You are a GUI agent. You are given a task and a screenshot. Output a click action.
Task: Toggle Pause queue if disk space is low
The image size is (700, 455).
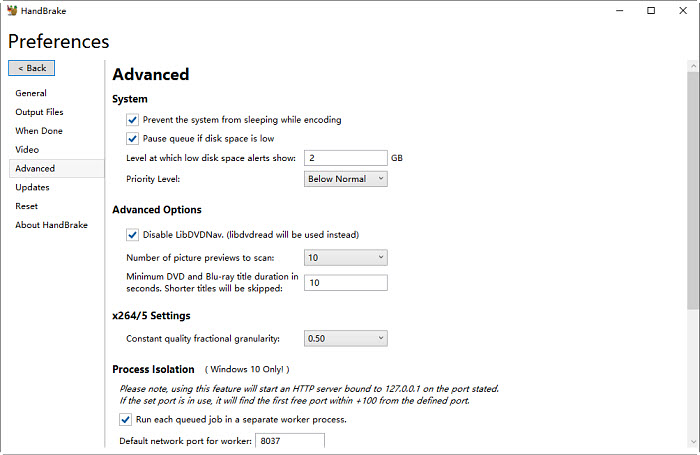click(132, 138)
